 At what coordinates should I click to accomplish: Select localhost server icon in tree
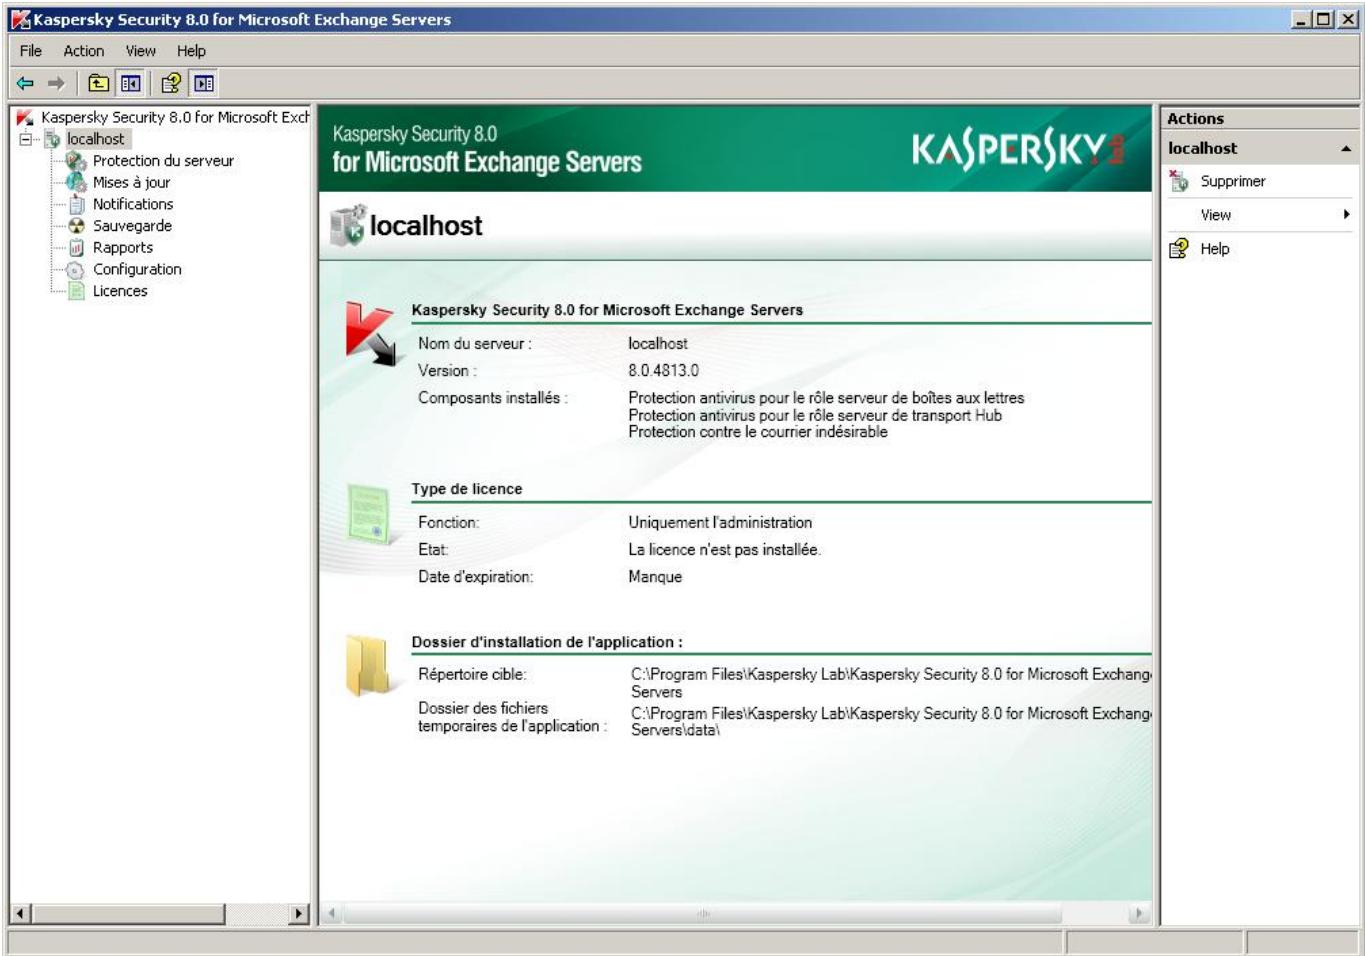click(x=53, y=139)
